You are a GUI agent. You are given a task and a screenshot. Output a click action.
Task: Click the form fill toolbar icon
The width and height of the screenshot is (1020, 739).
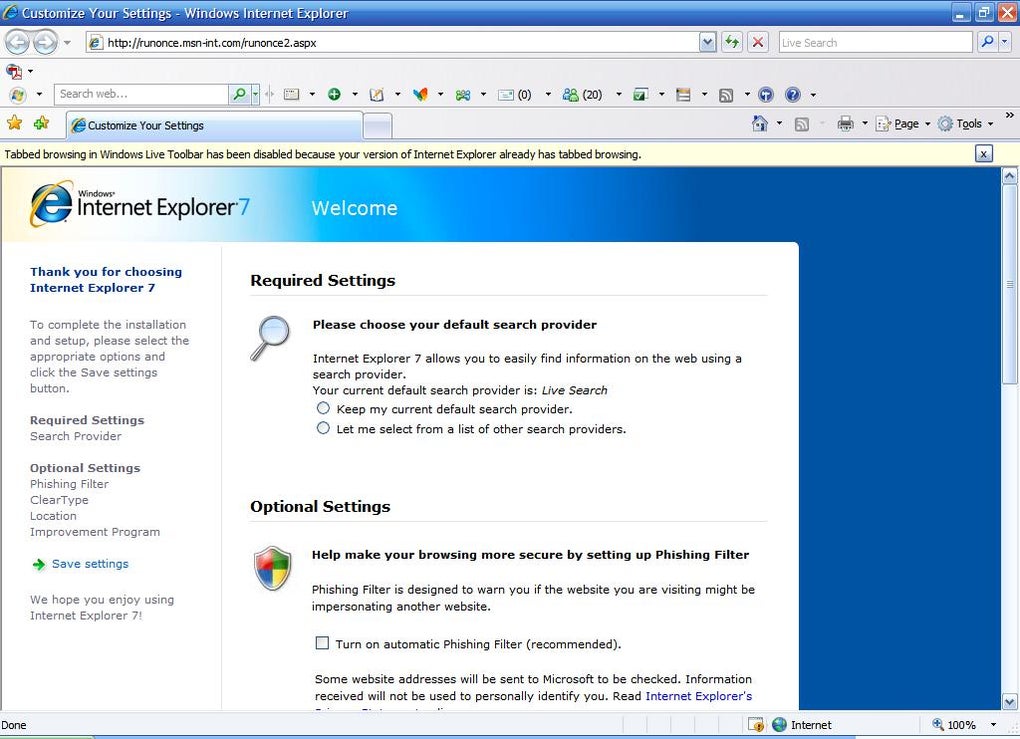[292, 95]
